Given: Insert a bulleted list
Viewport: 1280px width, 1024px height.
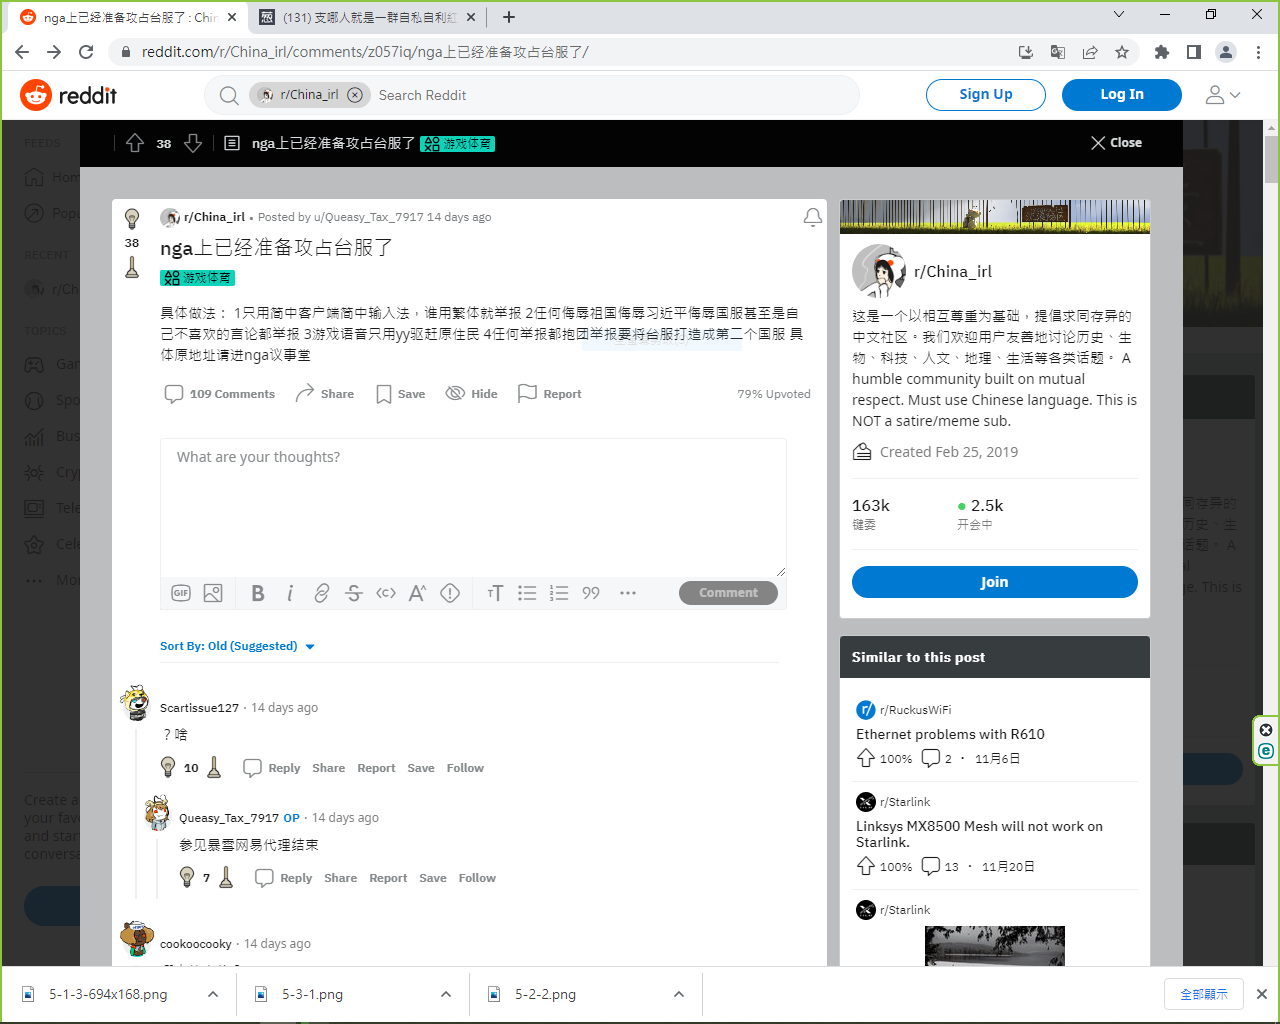Looking at the screenshot, I should 527,593.
